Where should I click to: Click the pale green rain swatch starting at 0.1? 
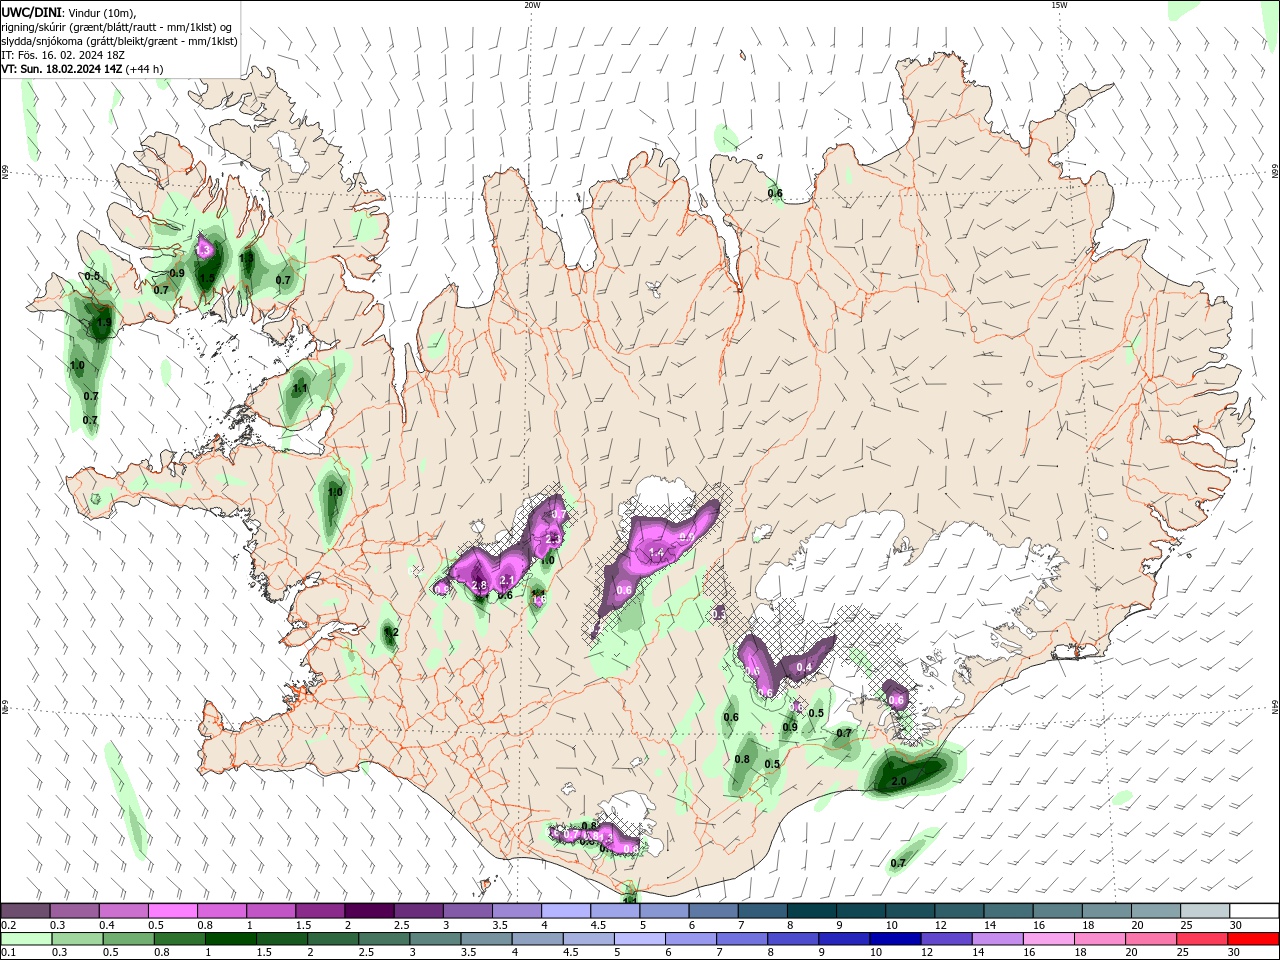[26, 939]
